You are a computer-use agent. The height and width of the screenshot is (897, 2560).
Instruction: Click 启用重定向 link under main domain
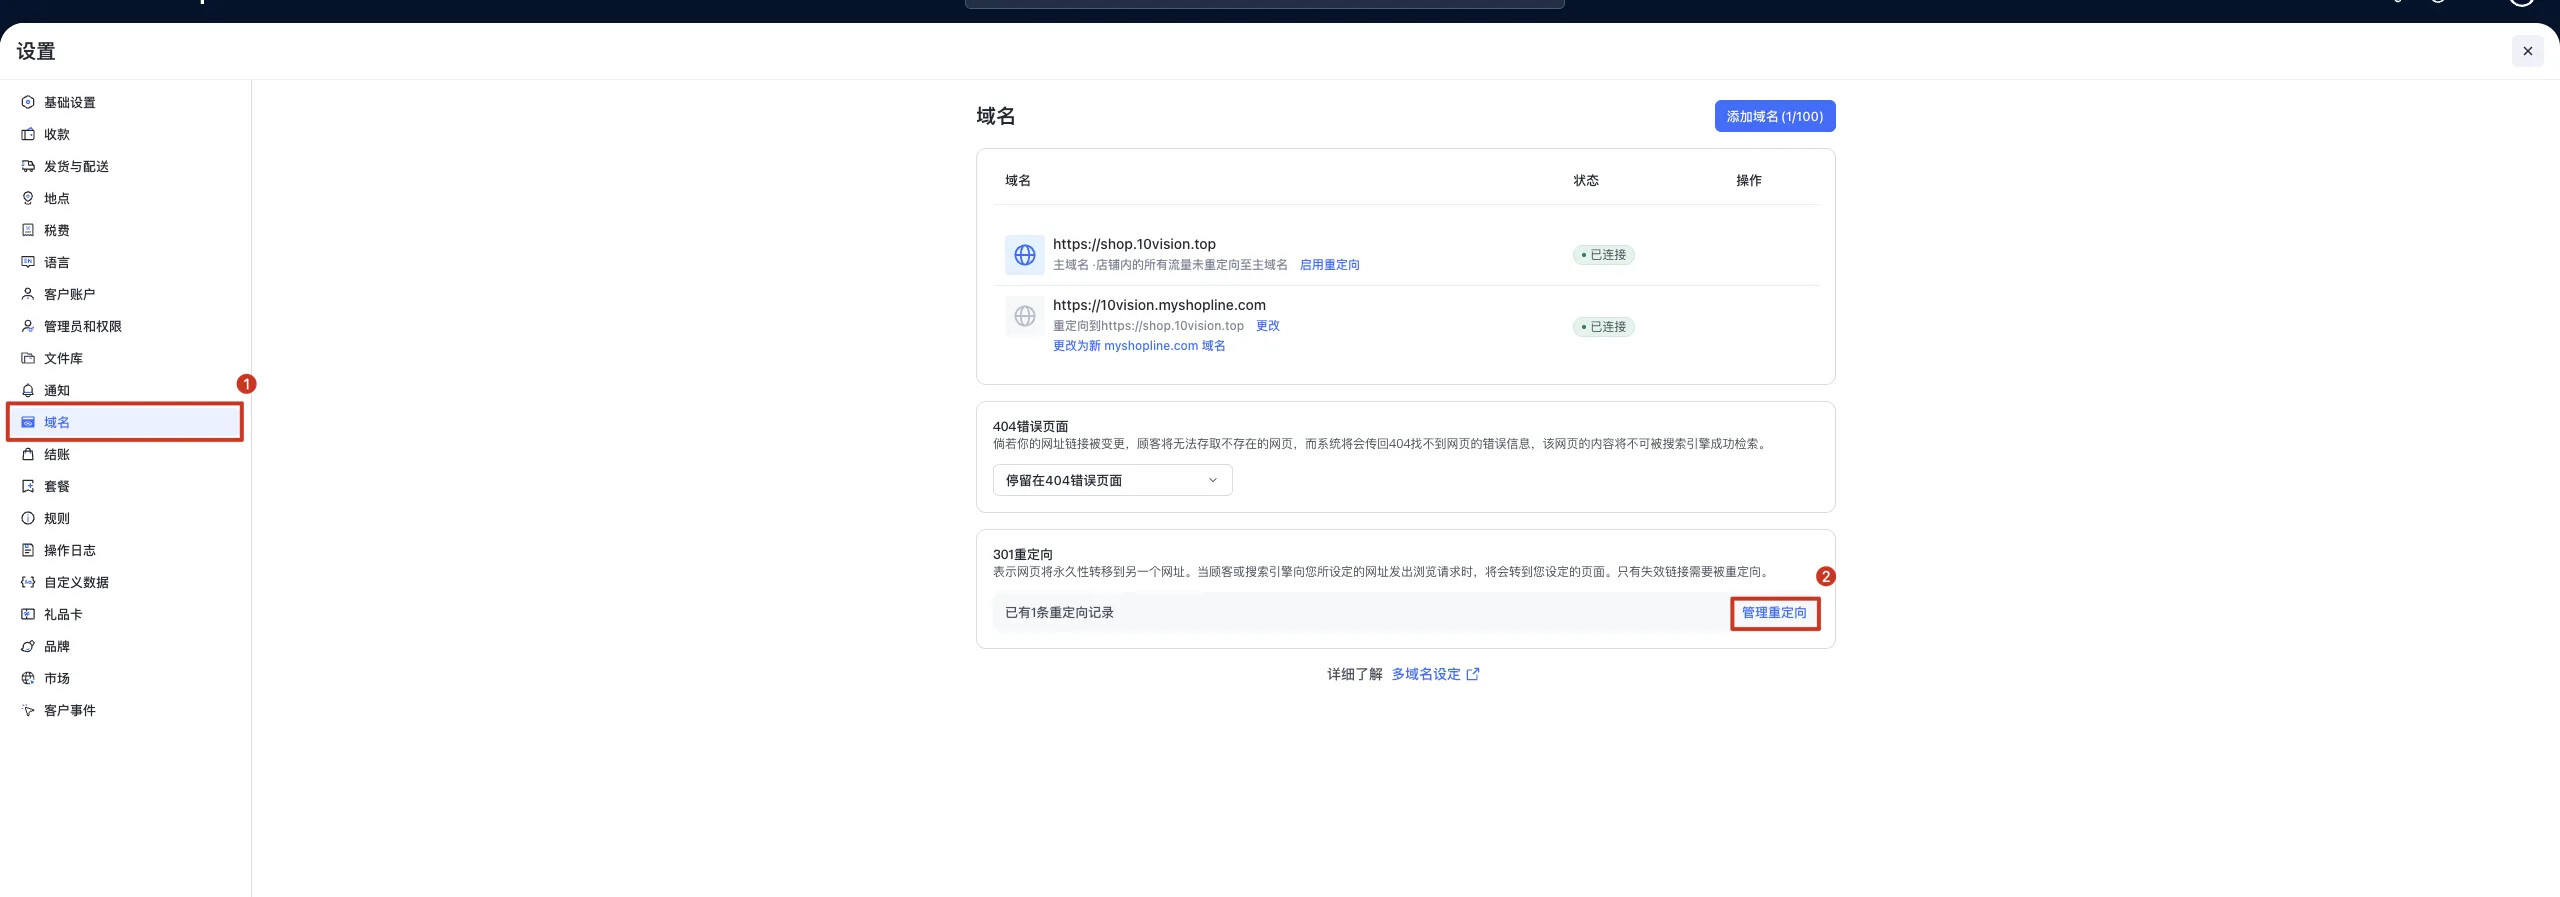click(1329, 265)
